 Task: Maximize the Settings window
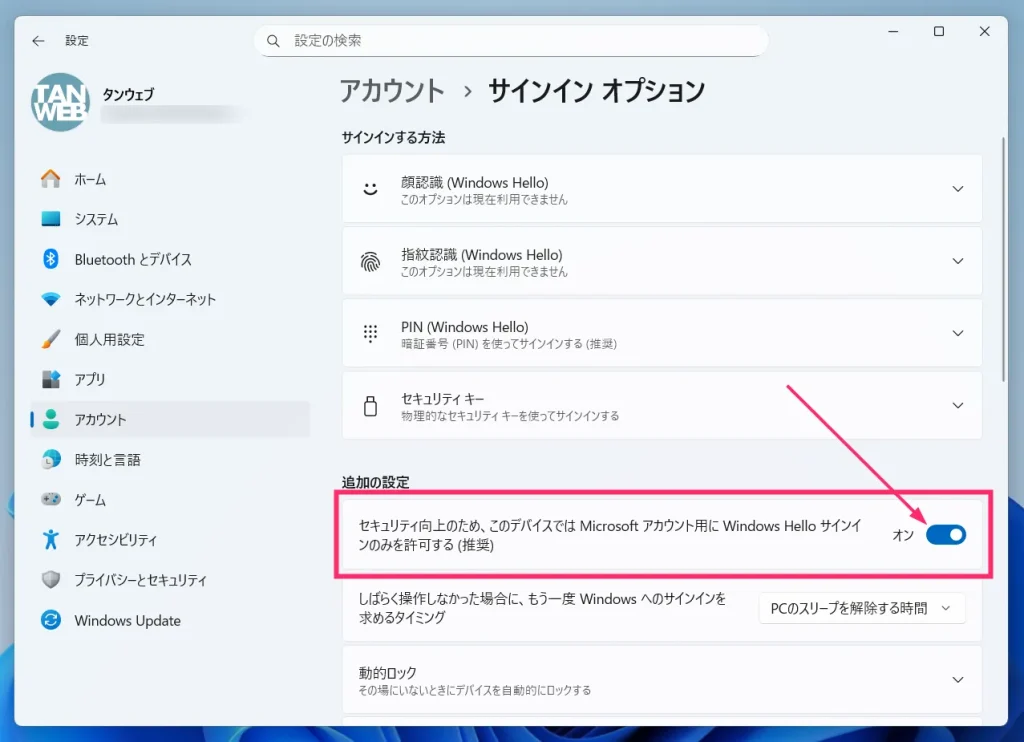point(939,31)
